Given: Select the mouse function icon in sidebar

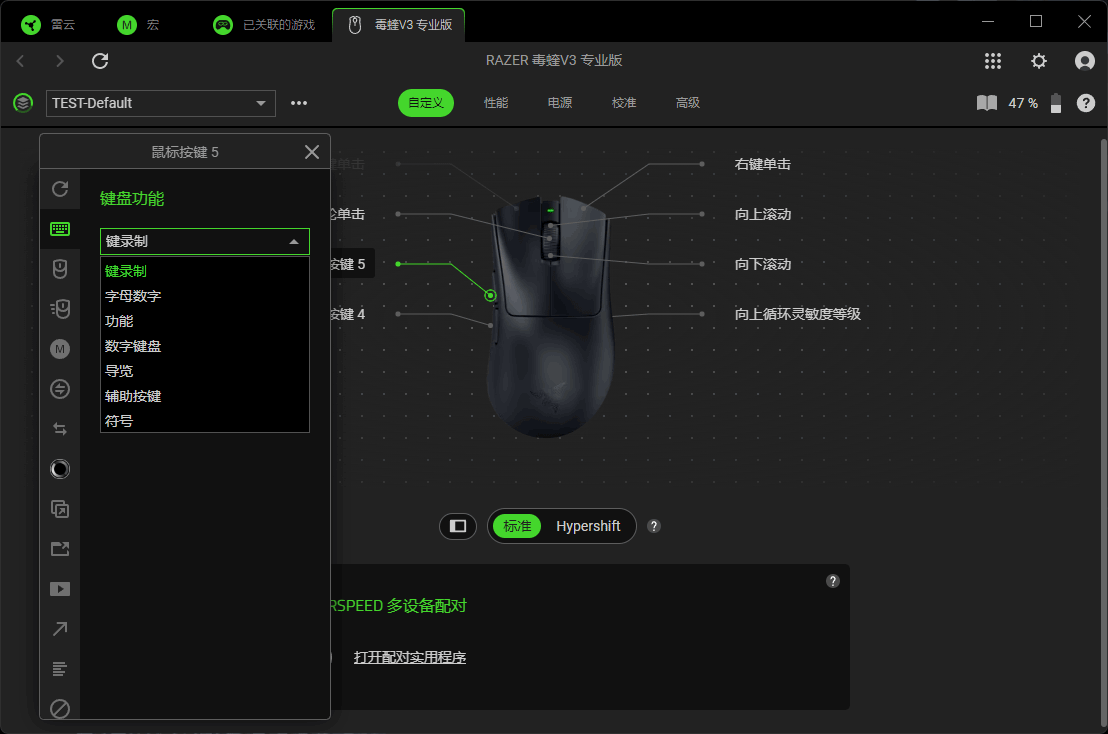Looking at the screenshot, I should (x=60, y=268).
